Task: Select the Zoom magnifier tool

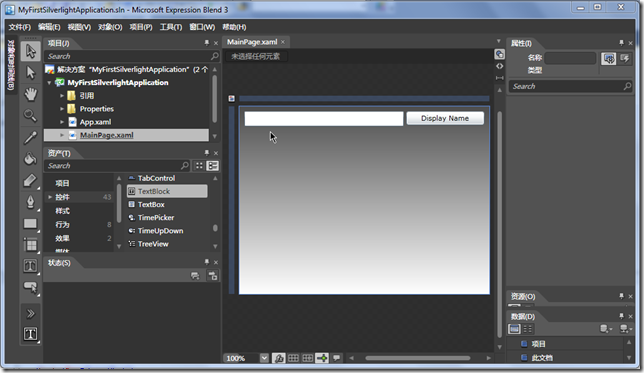Action: [30, 116]
